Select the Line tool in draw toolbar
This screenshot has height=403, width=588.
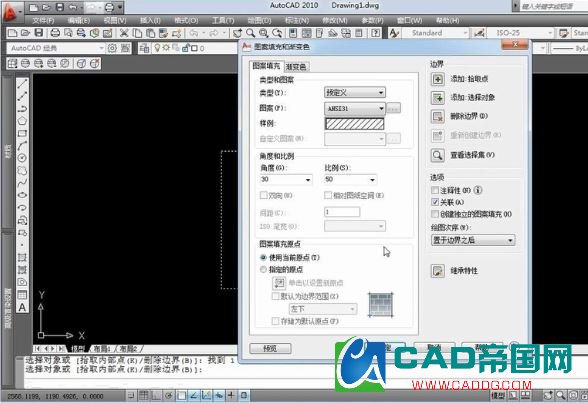click(22, 84)
